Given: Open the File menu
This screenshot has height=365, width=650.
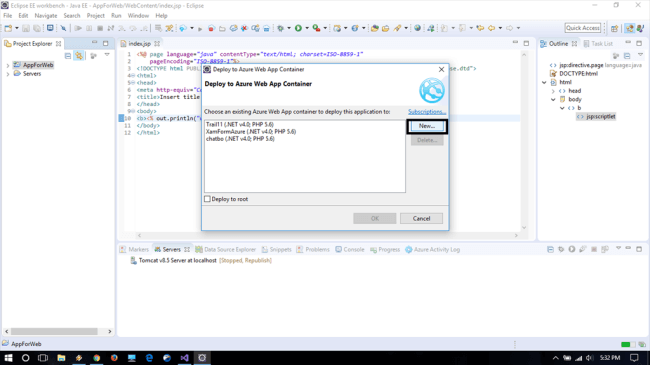Looking at the screenshot, I should 8,16.
